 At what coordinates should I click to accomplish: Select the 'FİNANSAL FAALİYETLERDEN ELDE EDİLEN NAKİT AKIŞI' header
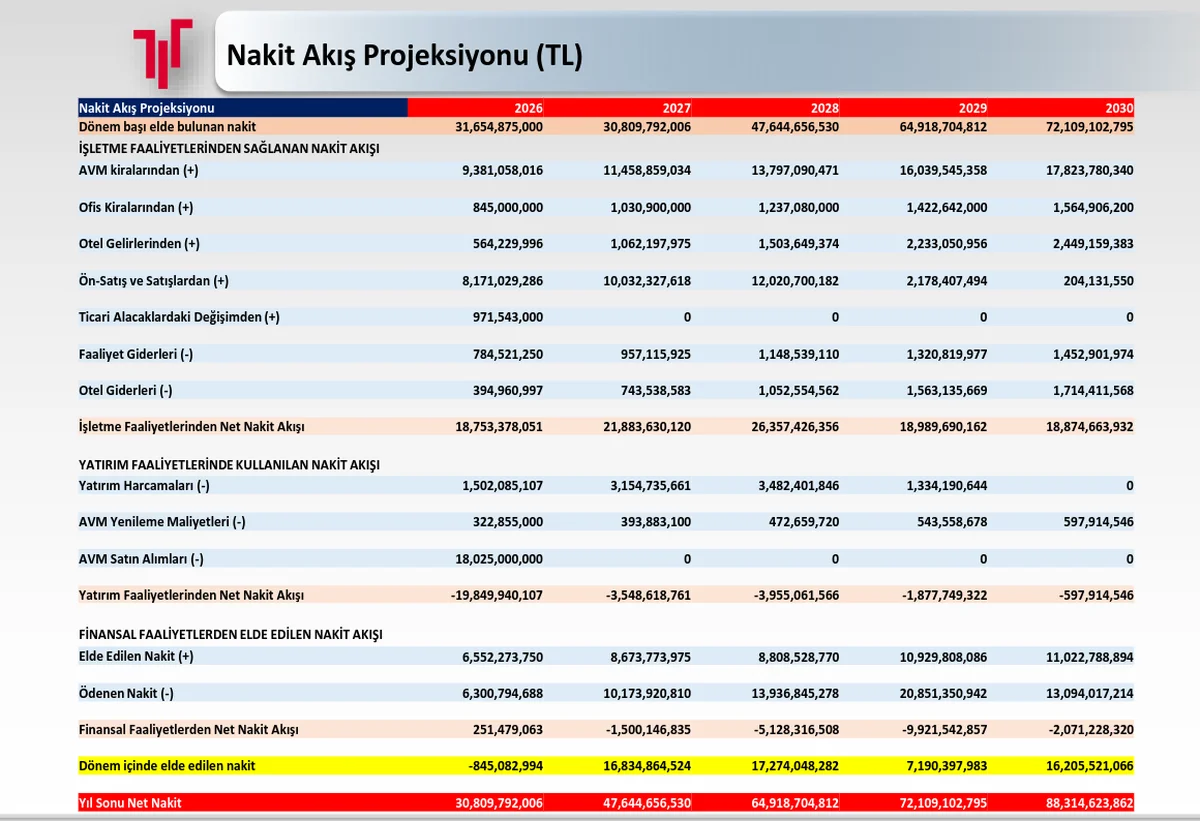coord(232,633)
